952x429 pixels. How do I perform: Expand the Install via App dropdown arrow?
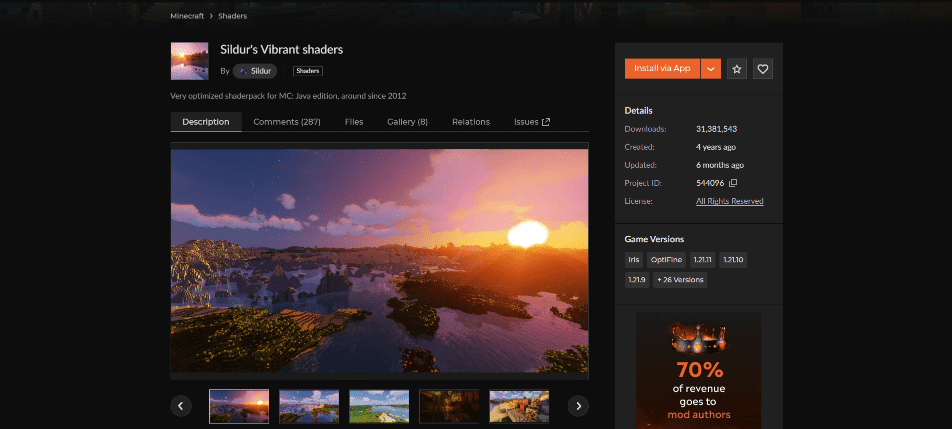710,69
